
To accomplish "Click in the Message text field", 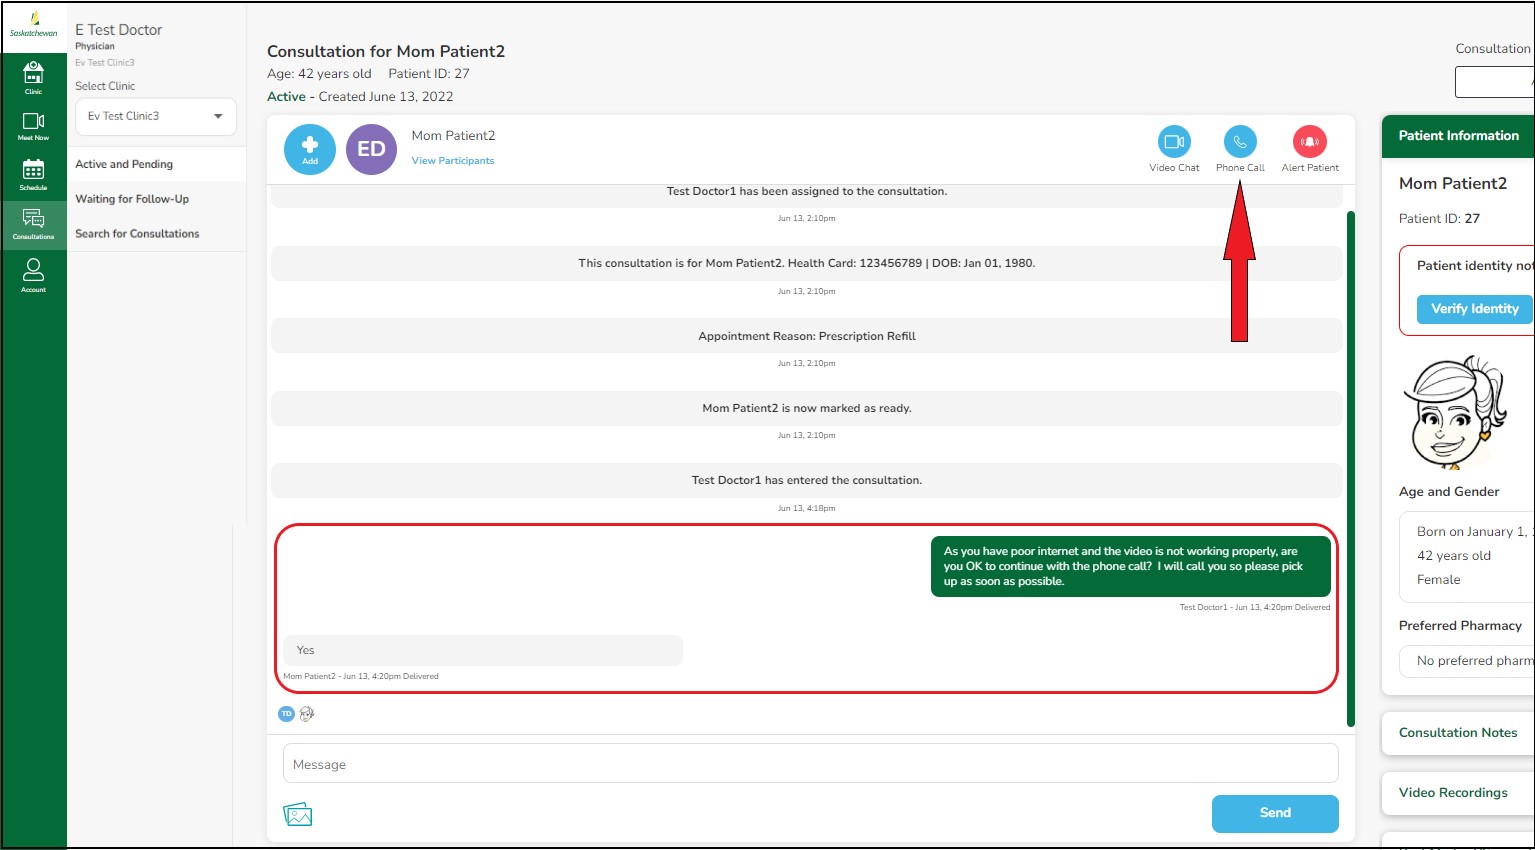I will [x=810, y=764].
